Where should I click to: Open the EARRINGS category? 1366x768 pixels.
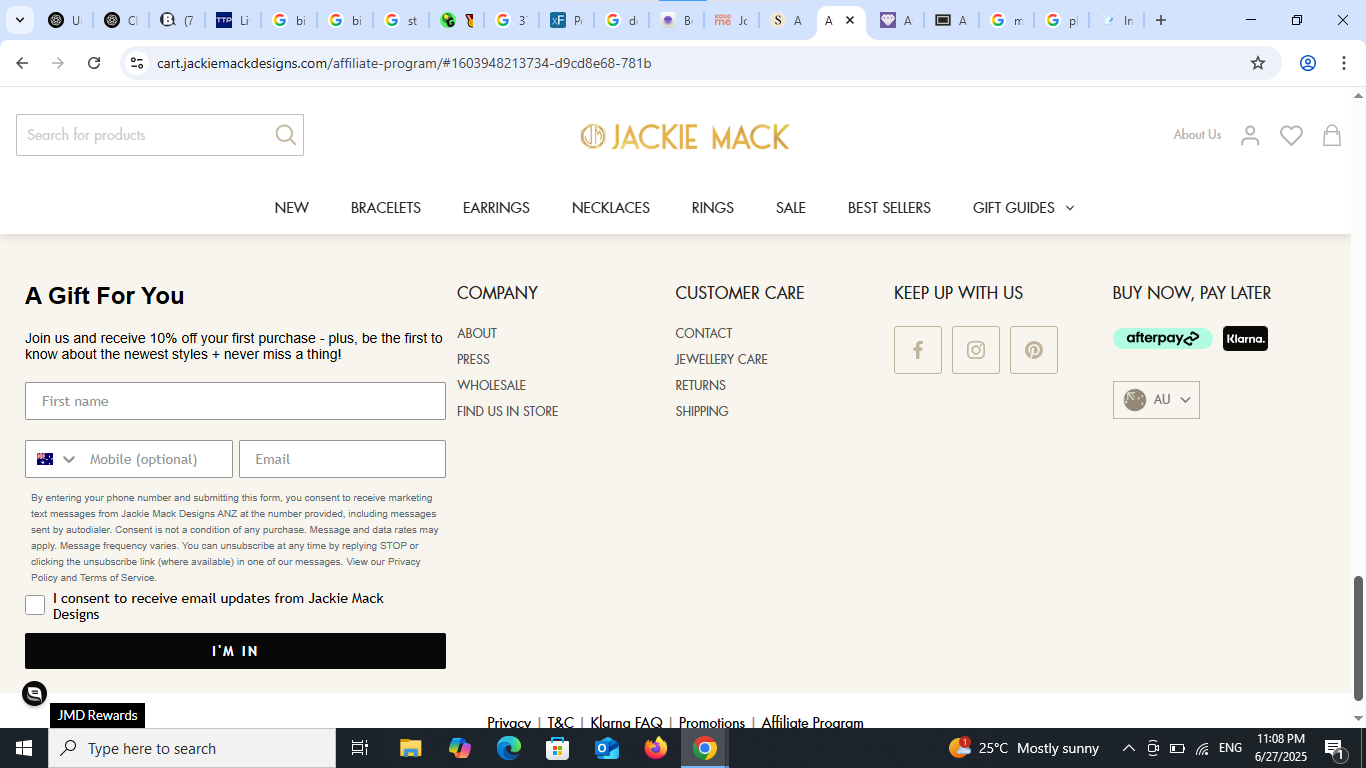(496, 208)
